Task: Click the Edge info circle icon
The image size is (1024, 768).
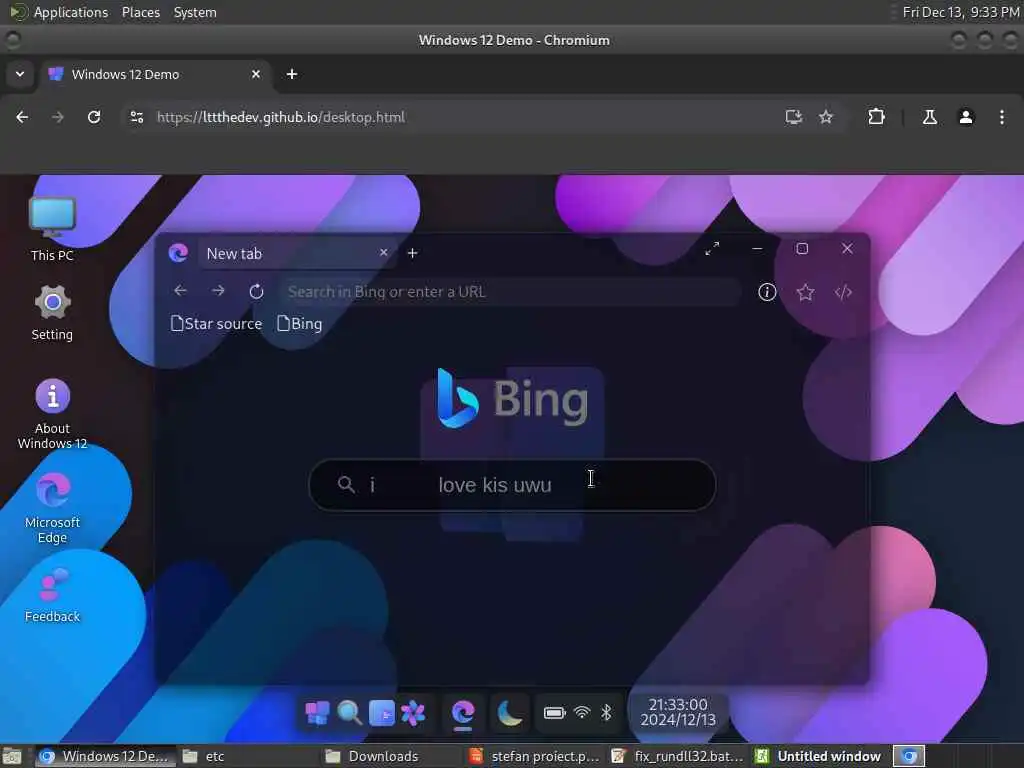Action: pos(767,292)
